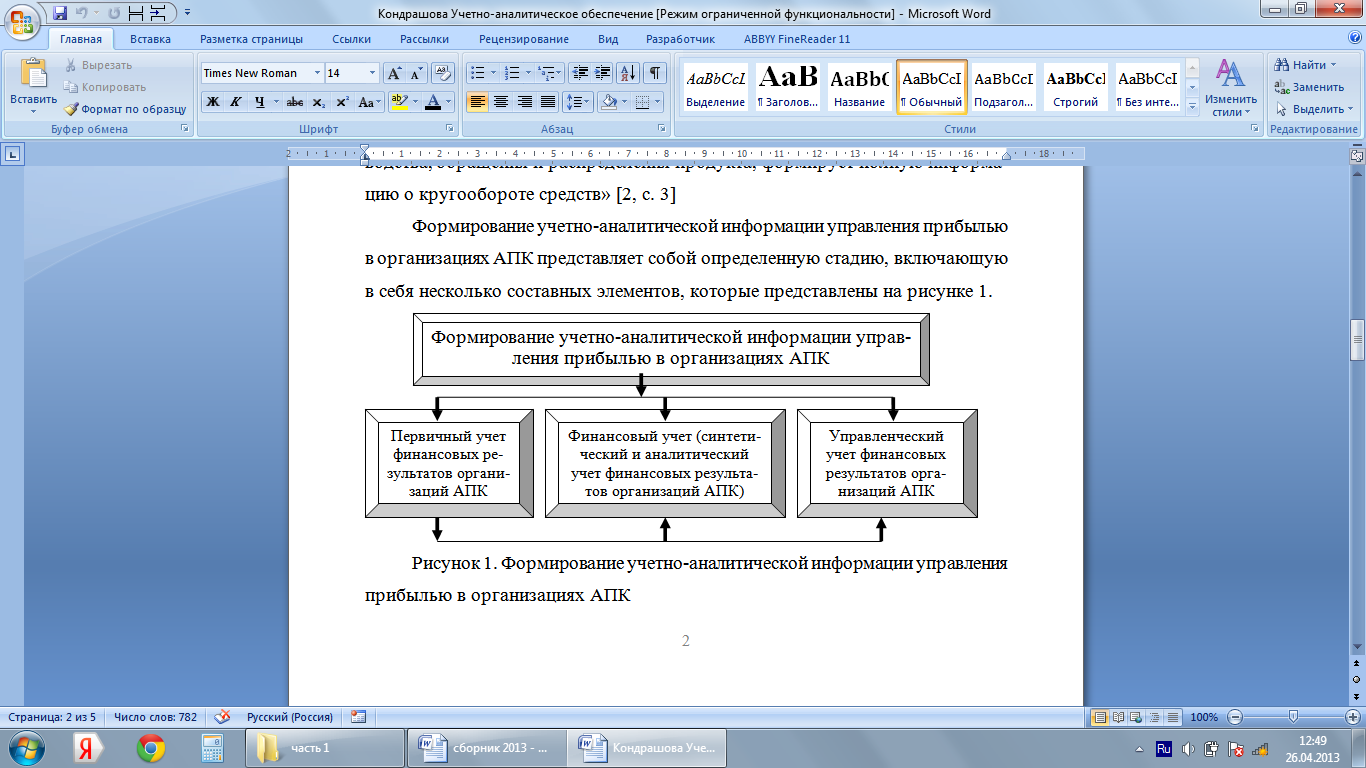Click Replace (Заменить)
Image resolution: width=1366 pixels, height=768 pixels.
pos(1310,87)
